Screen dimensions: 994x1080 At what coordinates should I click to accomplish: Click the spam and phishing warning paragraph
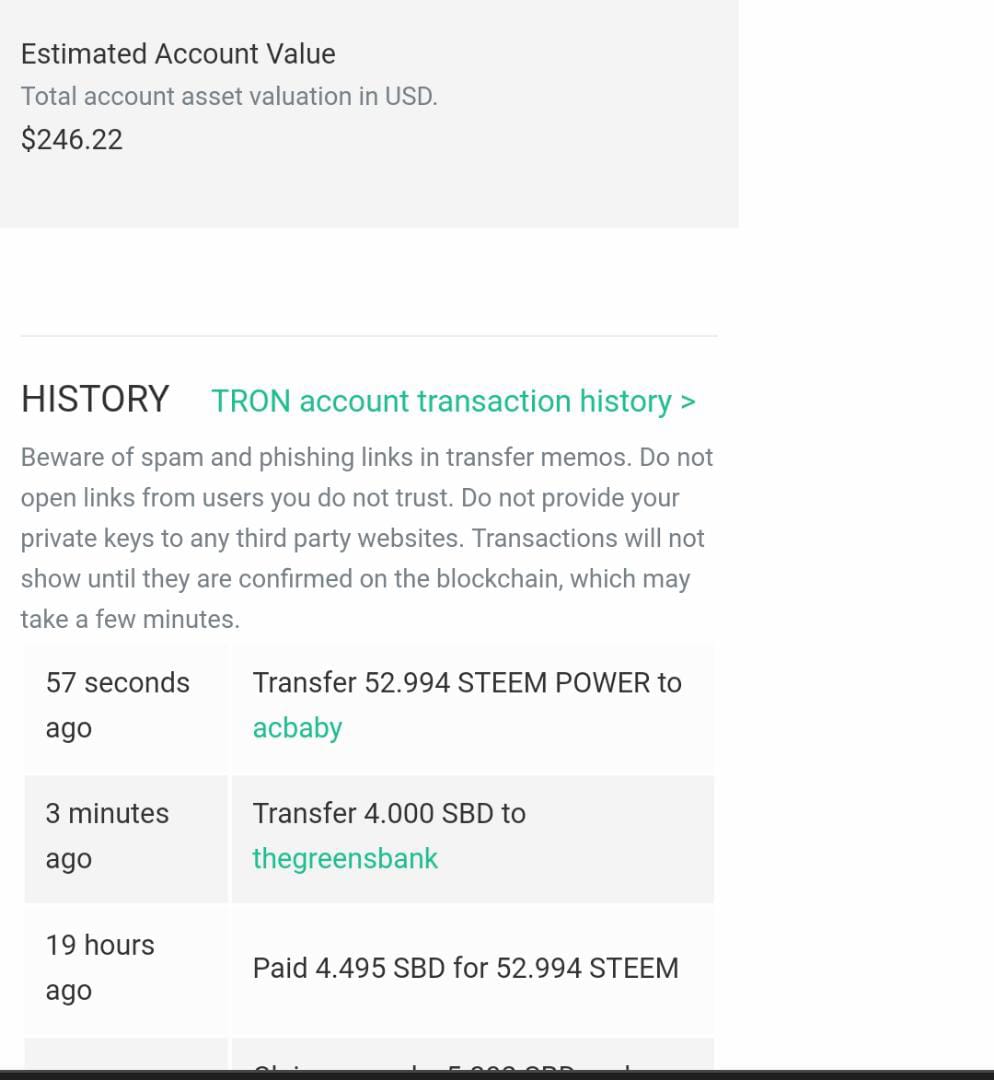click(x=367, y=538)
